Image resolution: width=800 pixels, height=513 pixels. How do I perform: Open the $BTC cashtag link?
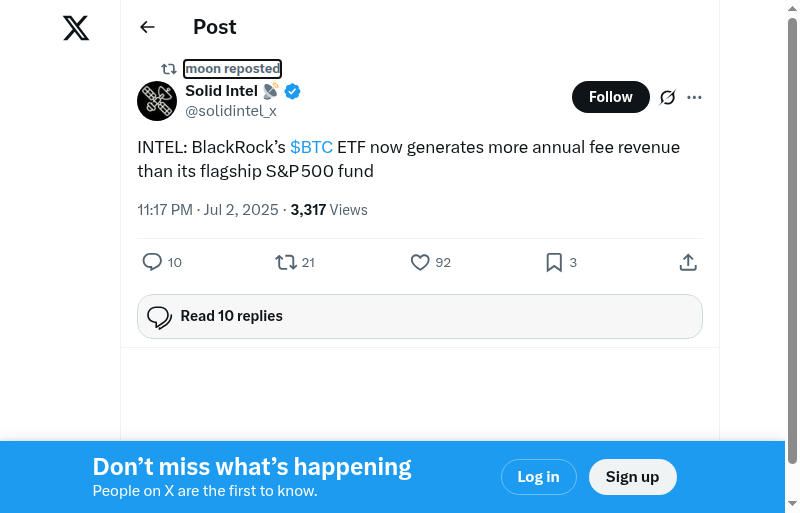pyautogui.click(x=311, y=147)
